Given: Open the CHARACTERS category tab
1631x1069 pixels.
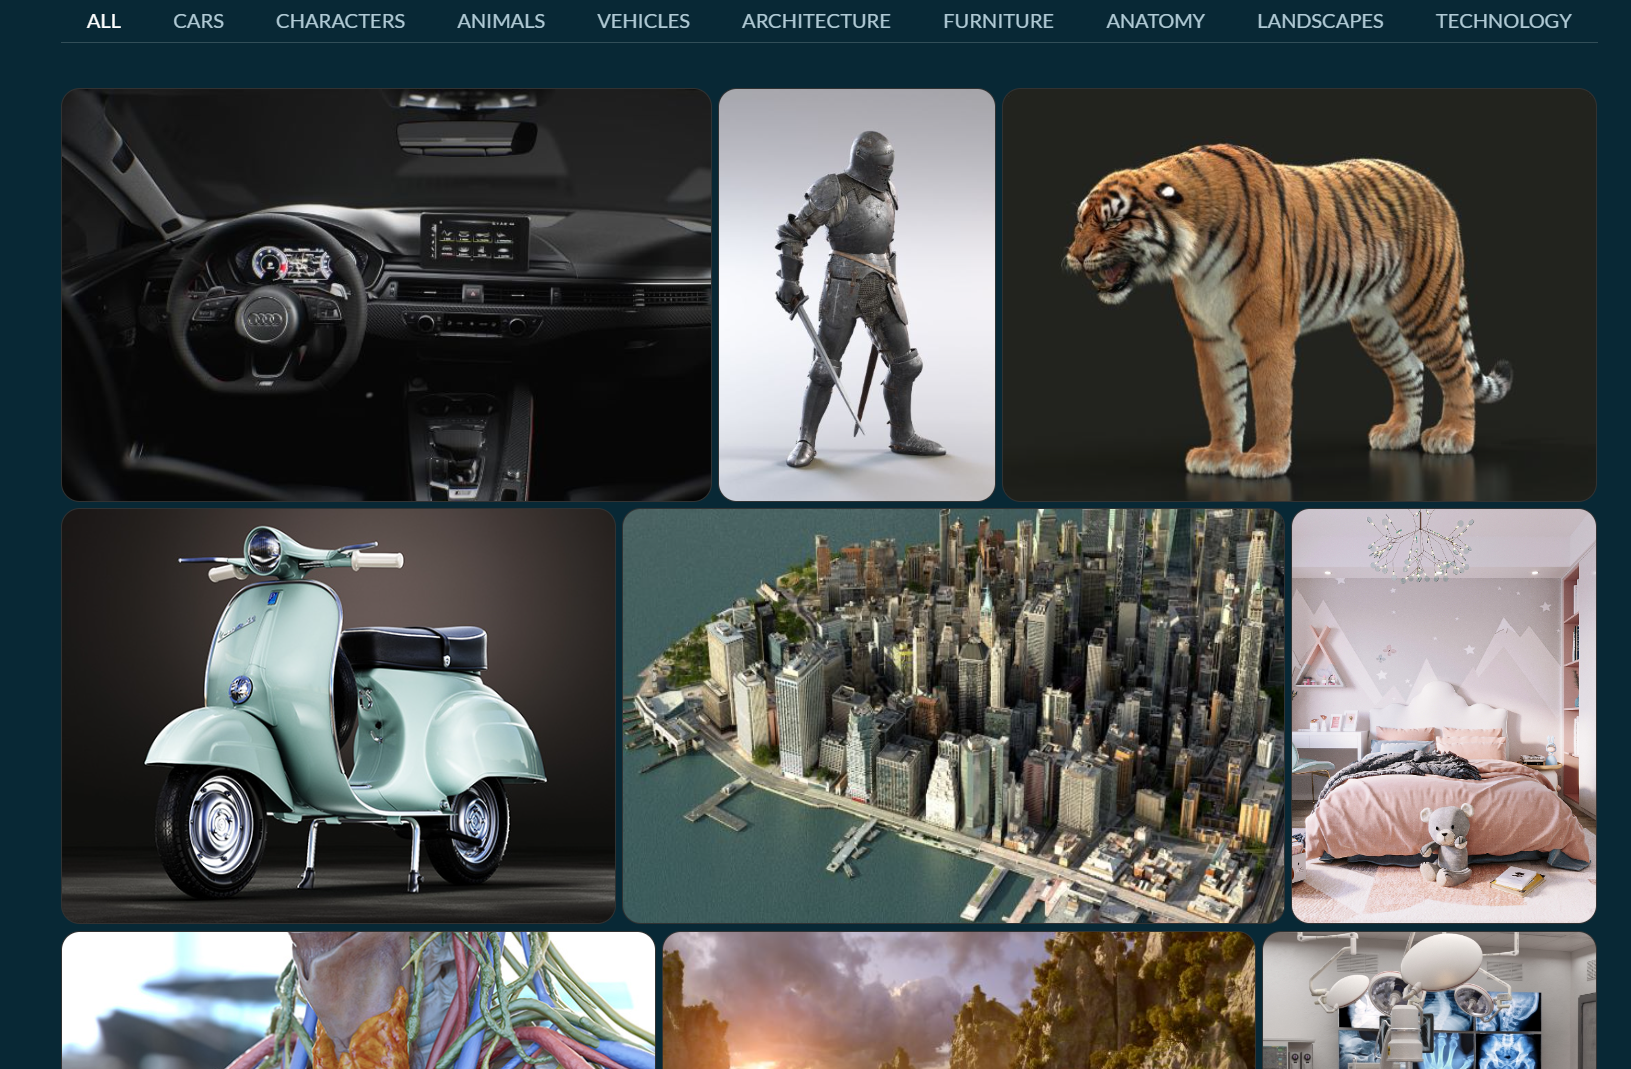Looking at the screenshot, I should 340,21.
